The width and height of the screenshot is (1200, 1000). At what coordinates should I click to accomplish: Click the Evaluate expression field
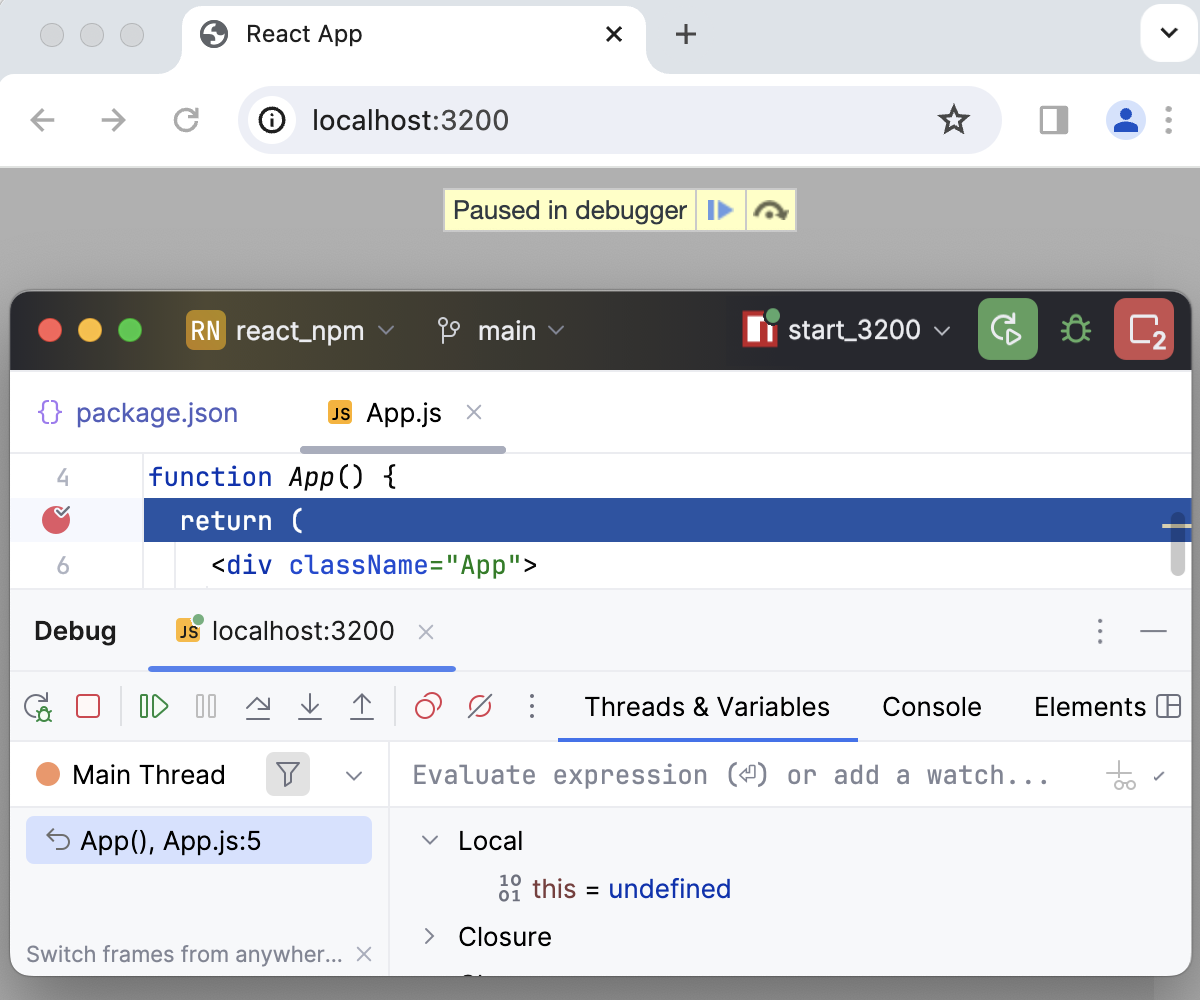[700, 774]
